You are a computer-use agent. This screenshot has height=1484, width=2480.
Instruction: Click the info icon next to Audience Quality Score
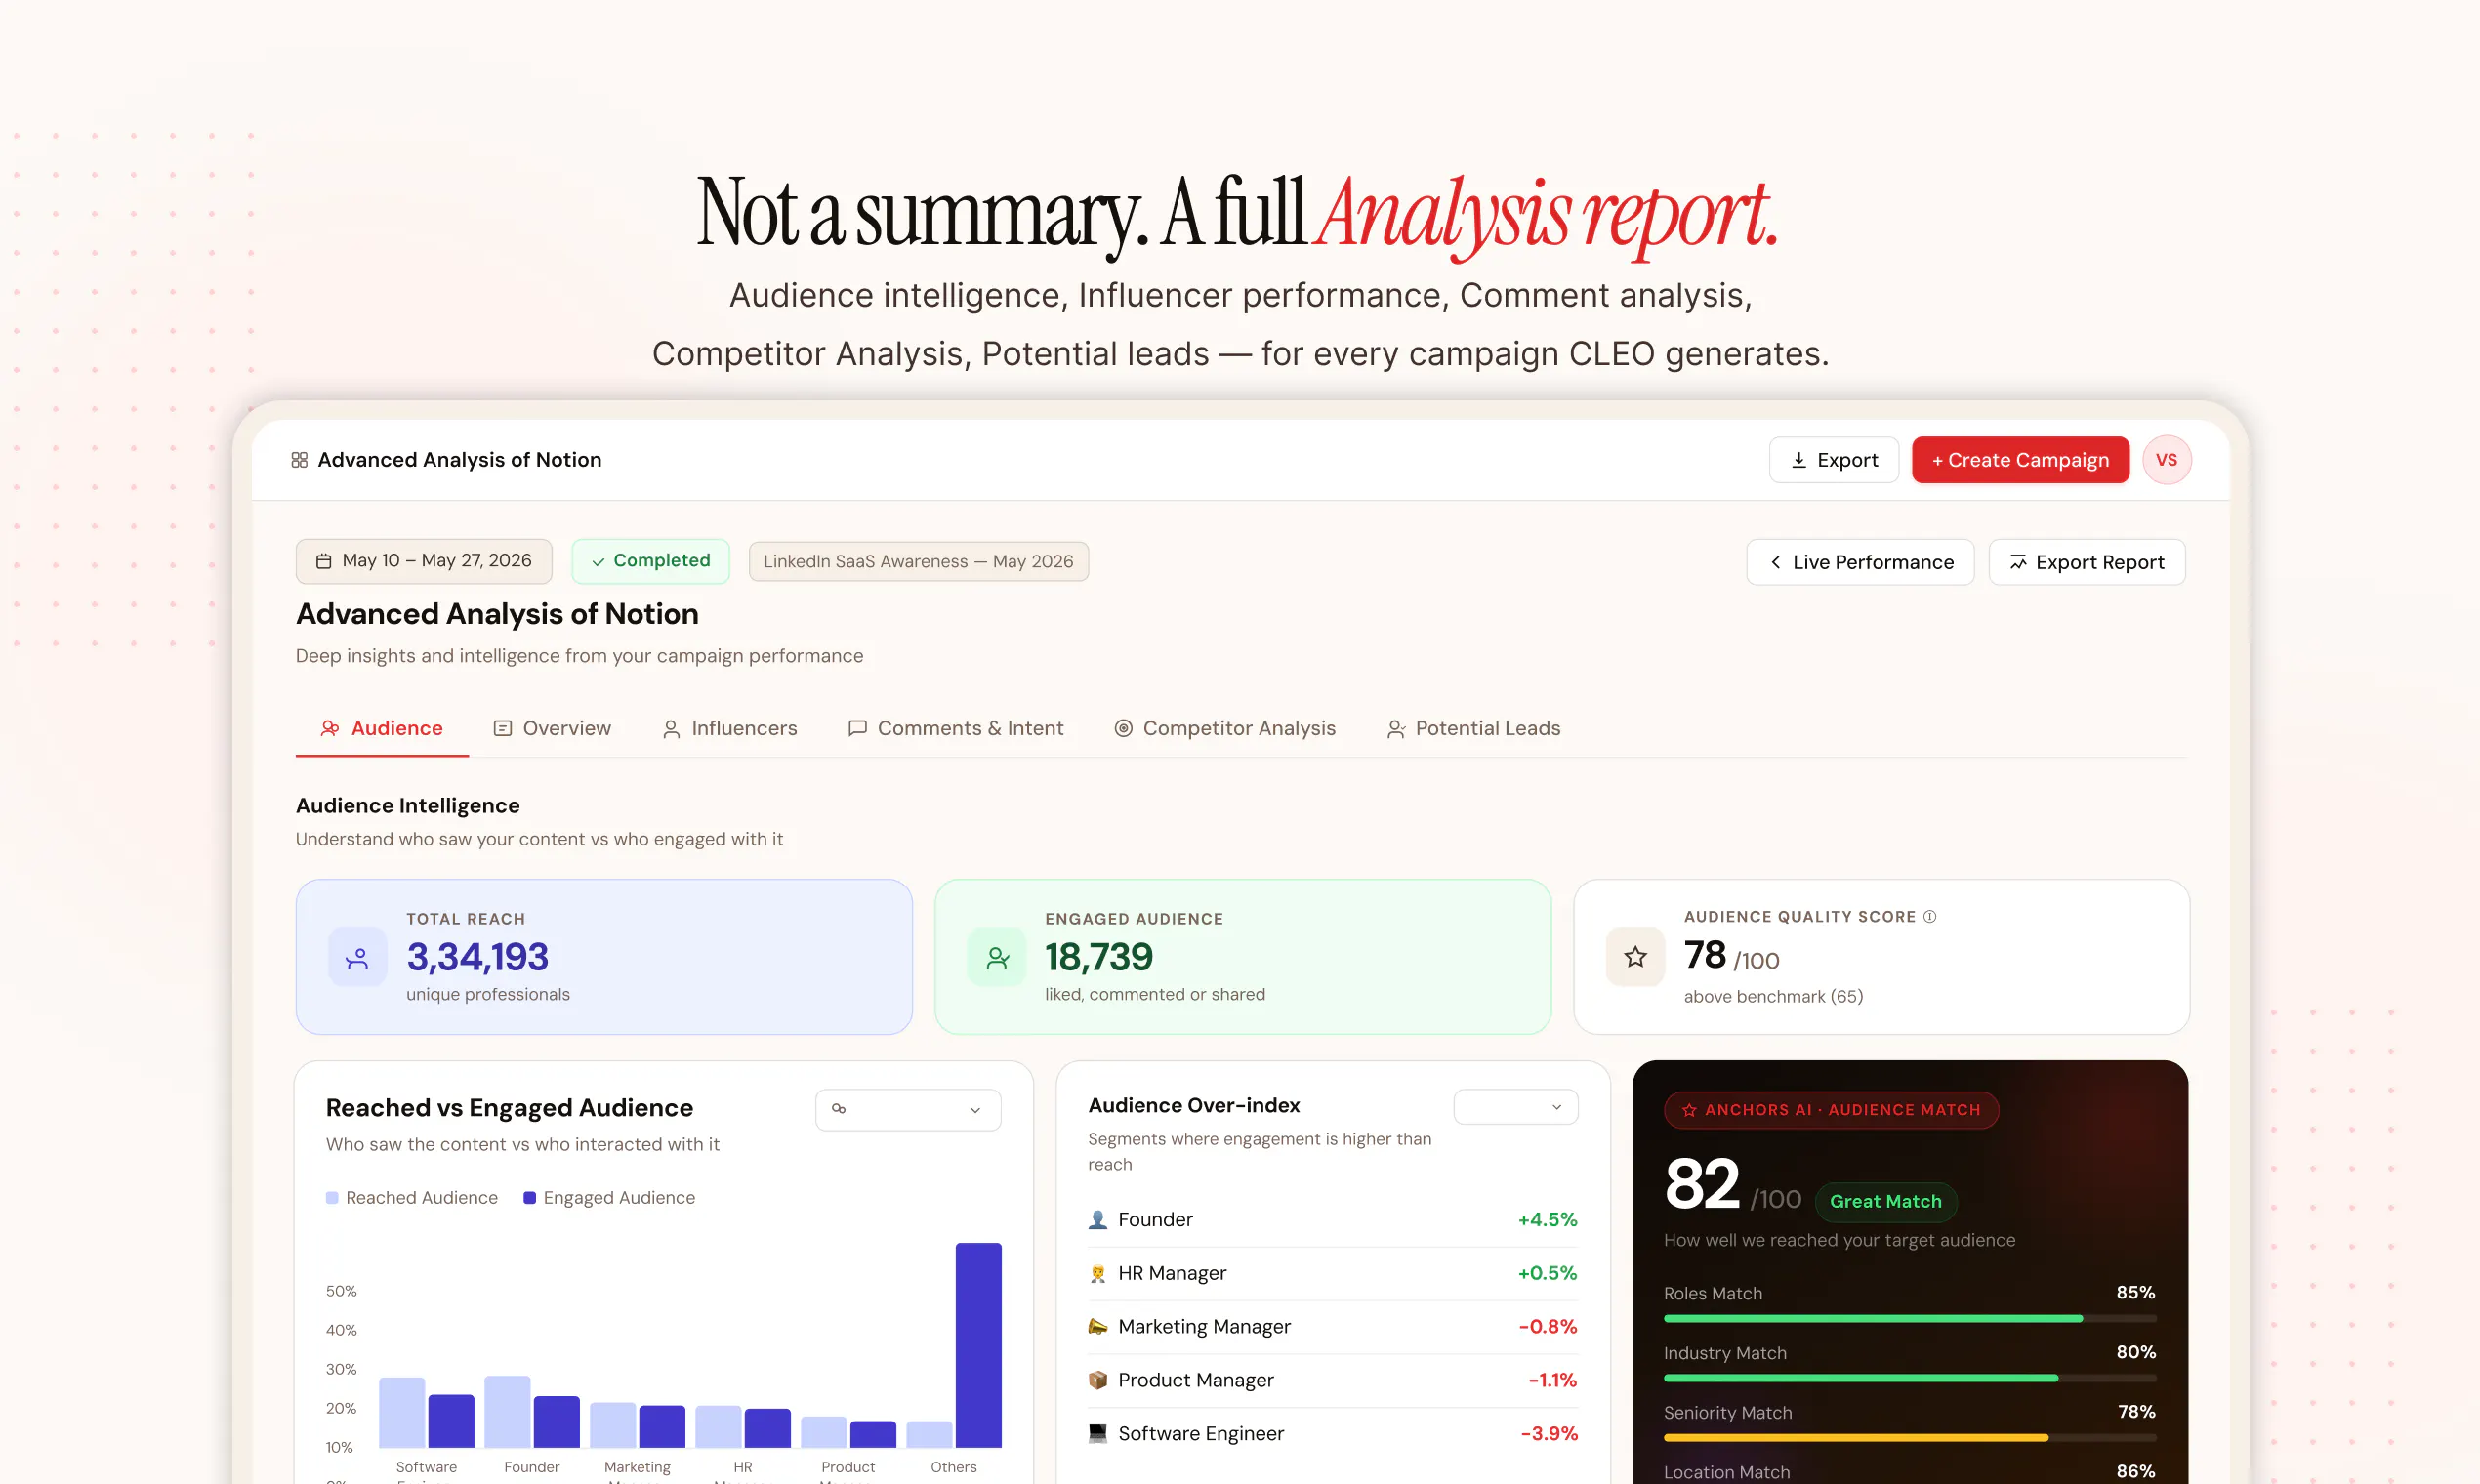click(x=1930, y=916)
